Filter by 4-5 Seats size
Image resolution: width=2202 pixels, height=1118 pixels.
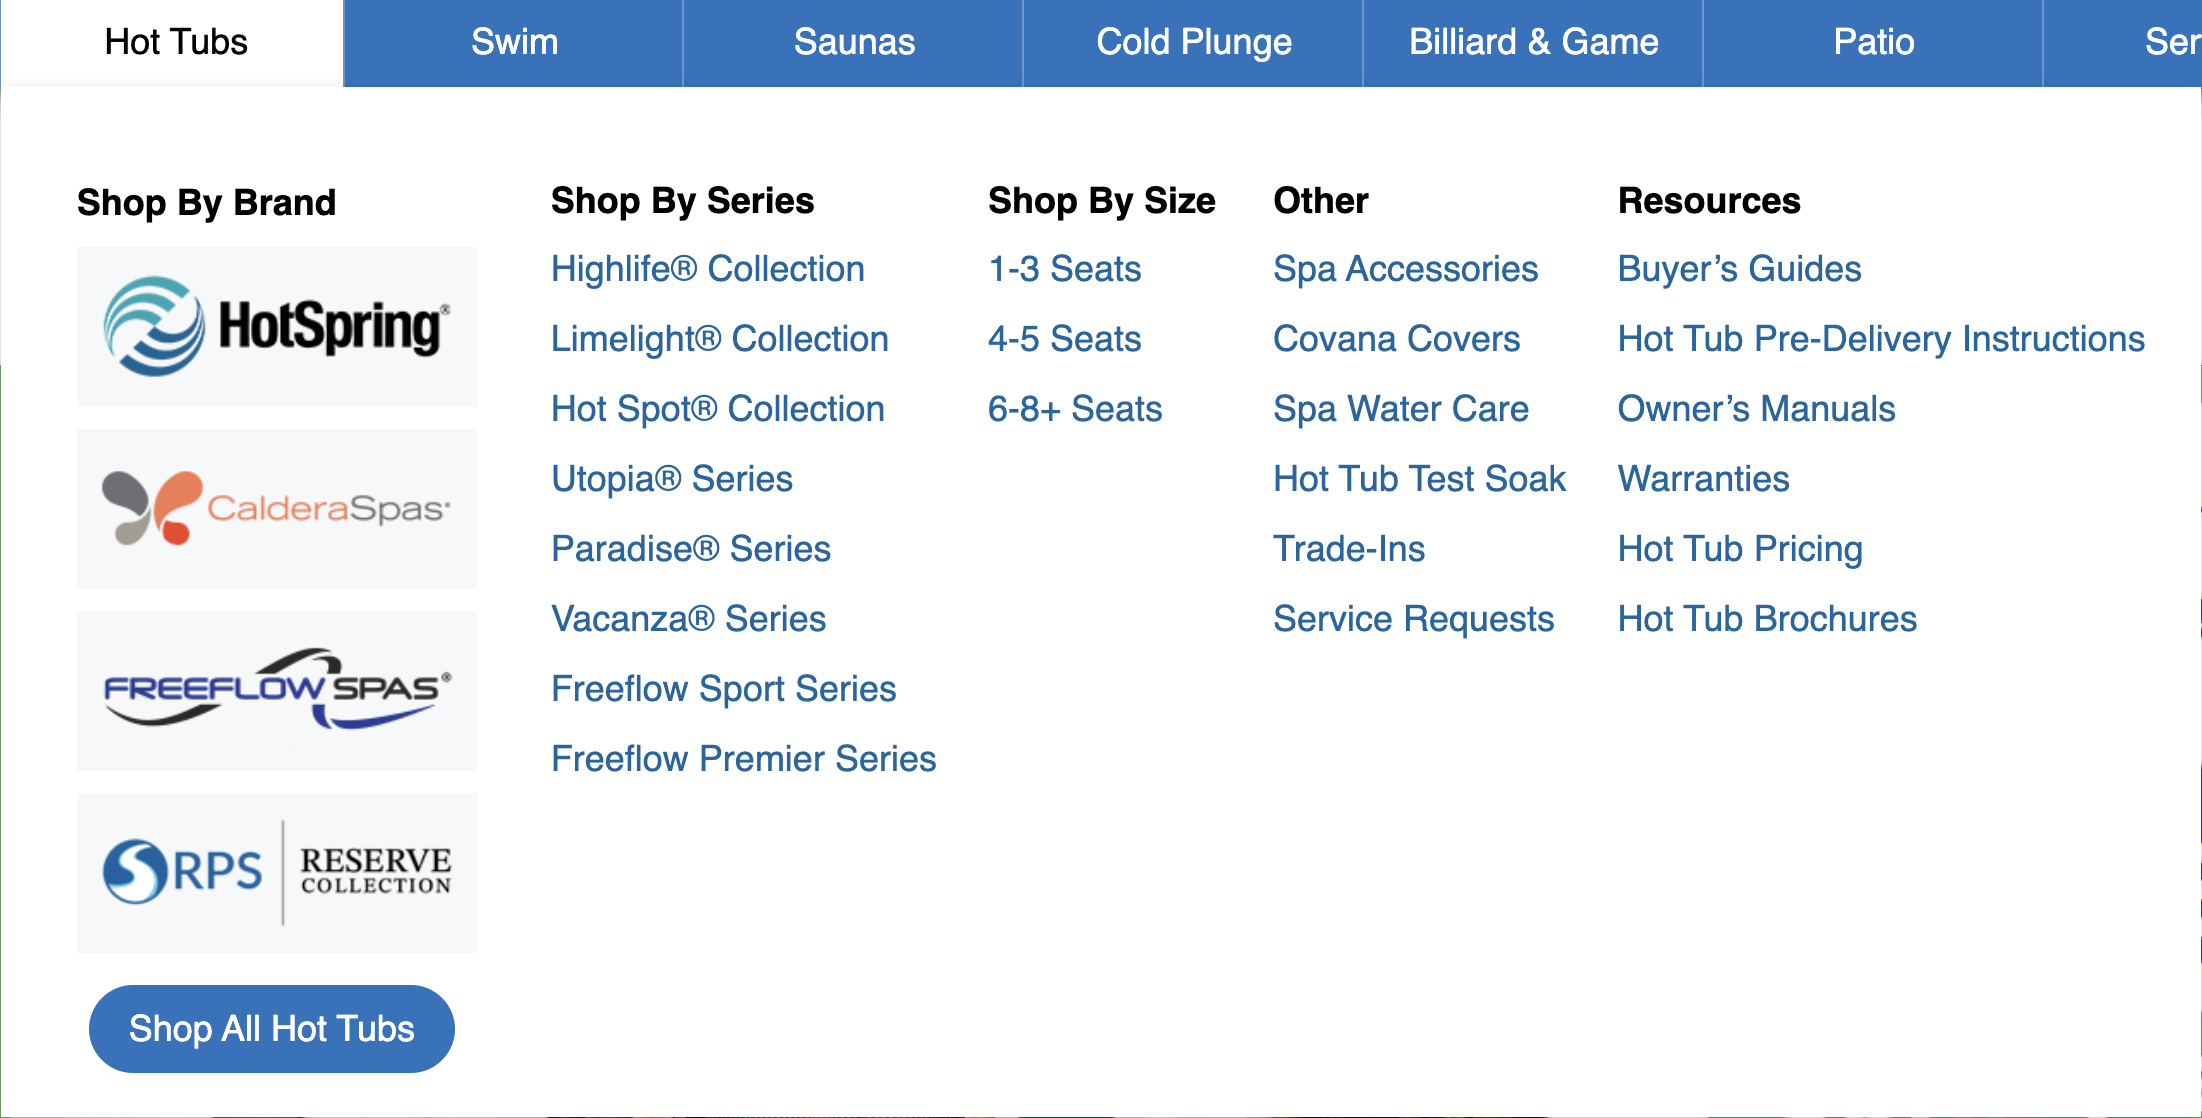pos(1064,339)
